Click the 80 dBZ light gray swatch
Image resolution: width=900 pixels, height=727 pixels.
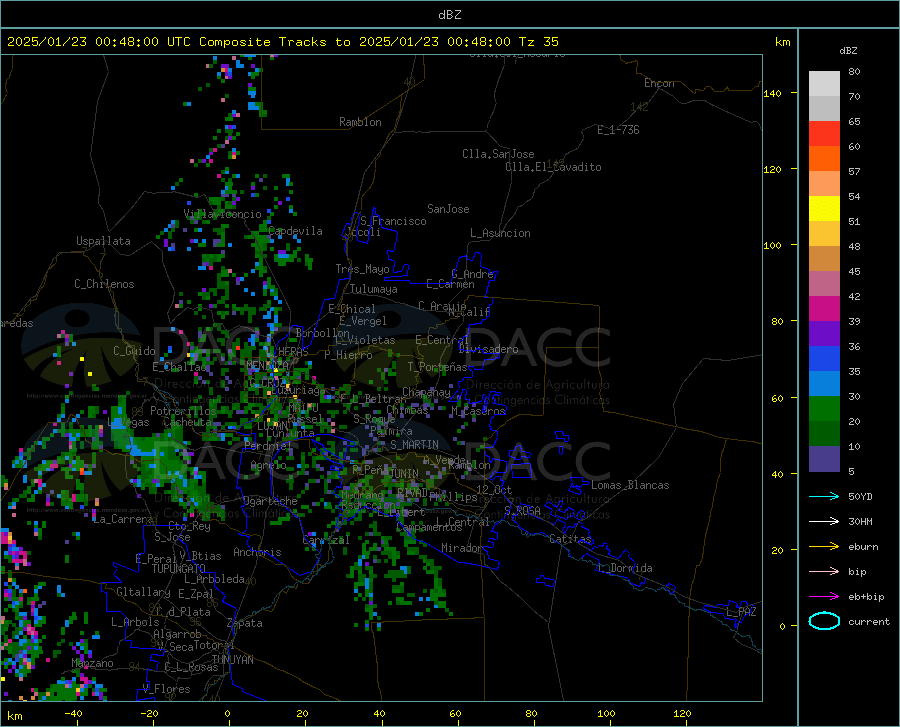point(824,84)
